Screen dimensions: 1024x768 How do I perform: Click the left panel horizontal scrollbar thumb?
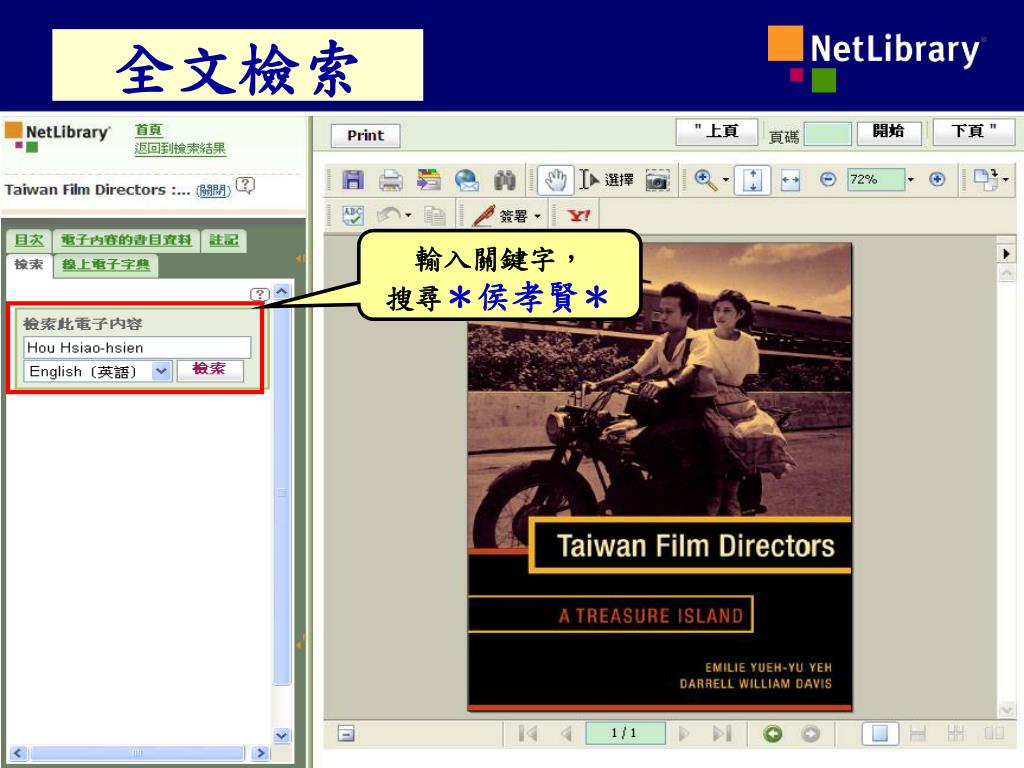pyautogui.click(x=137, y=753)
